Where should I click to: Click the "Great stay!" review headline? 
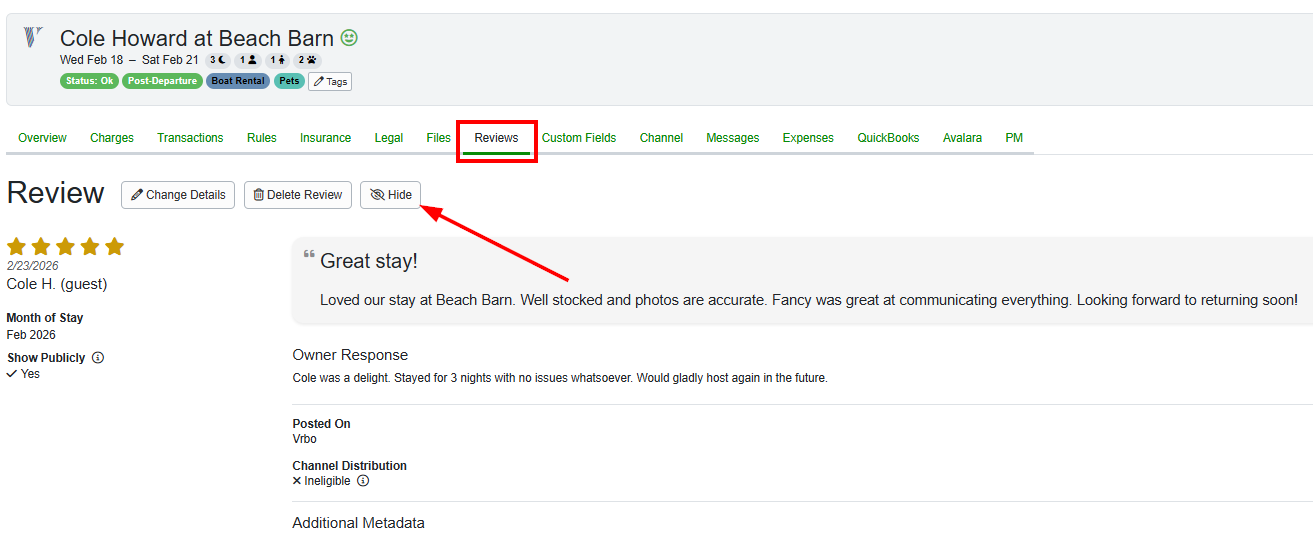pyautogui.click(x=369, y=261)
